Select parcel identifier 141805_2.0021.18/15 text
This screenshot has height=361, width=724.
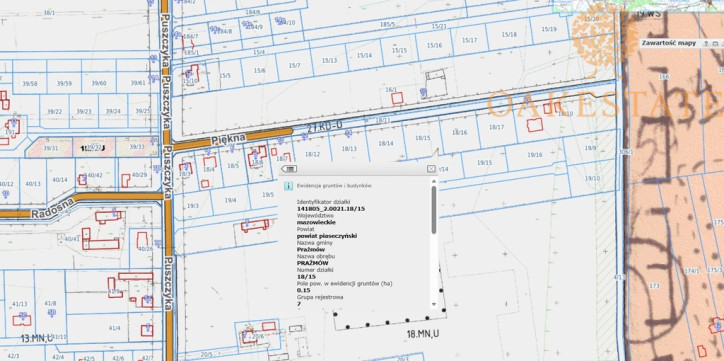point(332,209)
